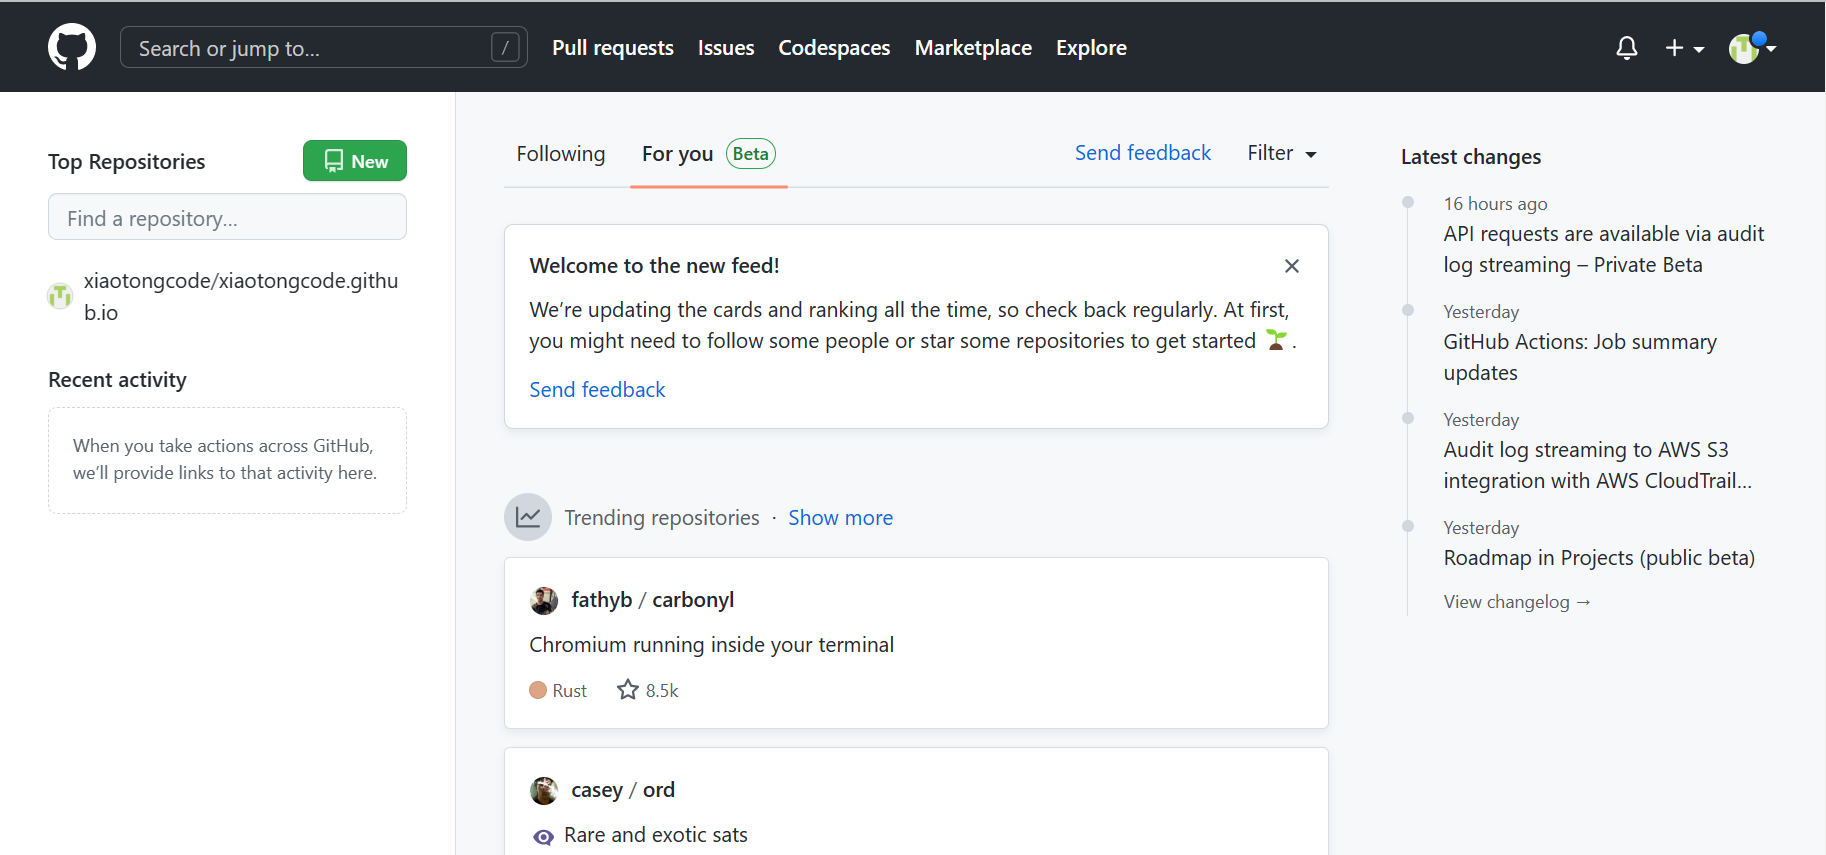Open Pull requests in top nav

tap(613, 48)
